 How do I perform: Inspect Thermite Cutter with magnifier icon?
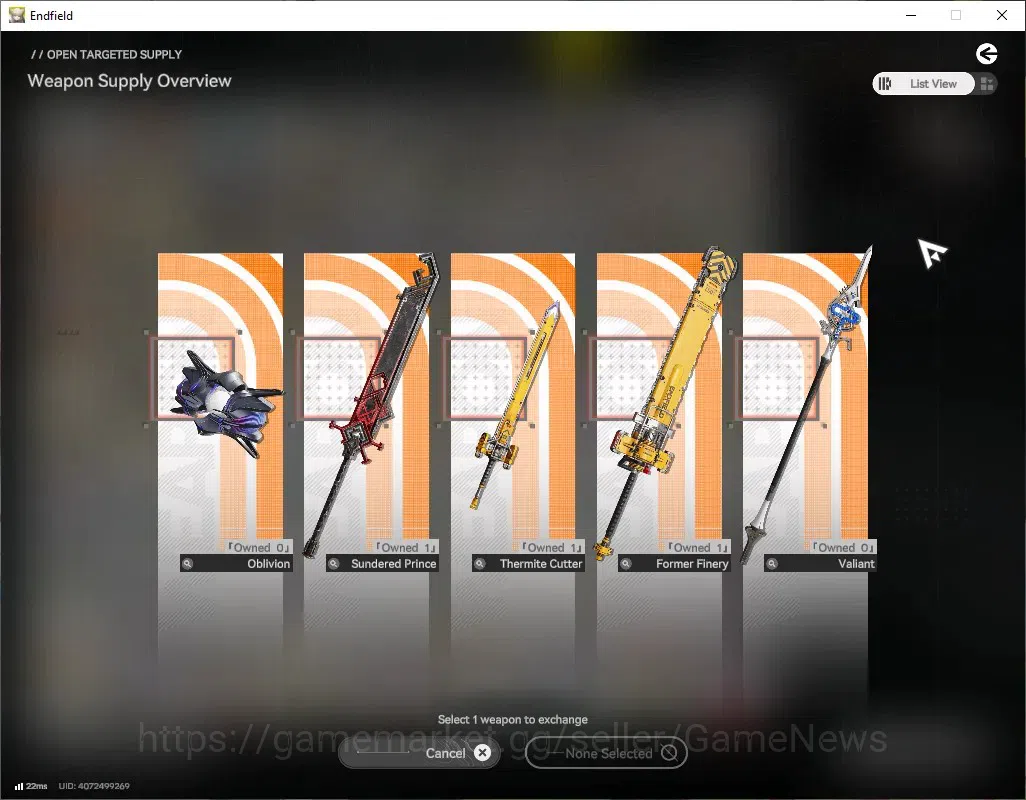coord(480,563)
